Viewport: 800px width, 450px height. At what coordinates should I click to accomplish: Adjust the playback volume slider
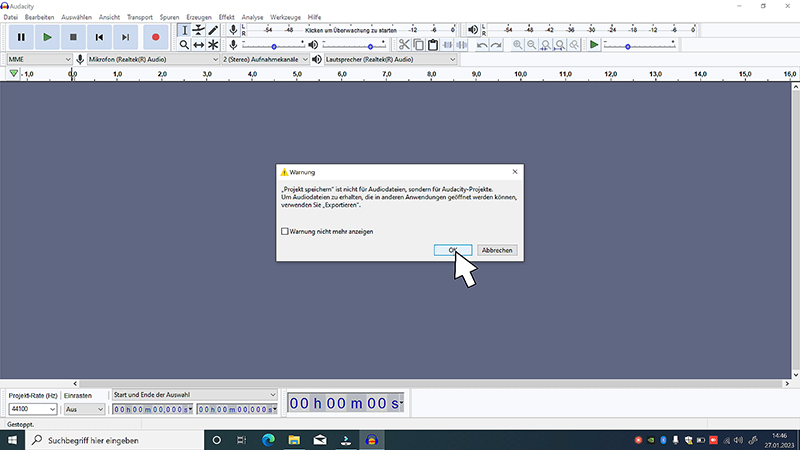[354, 45]
